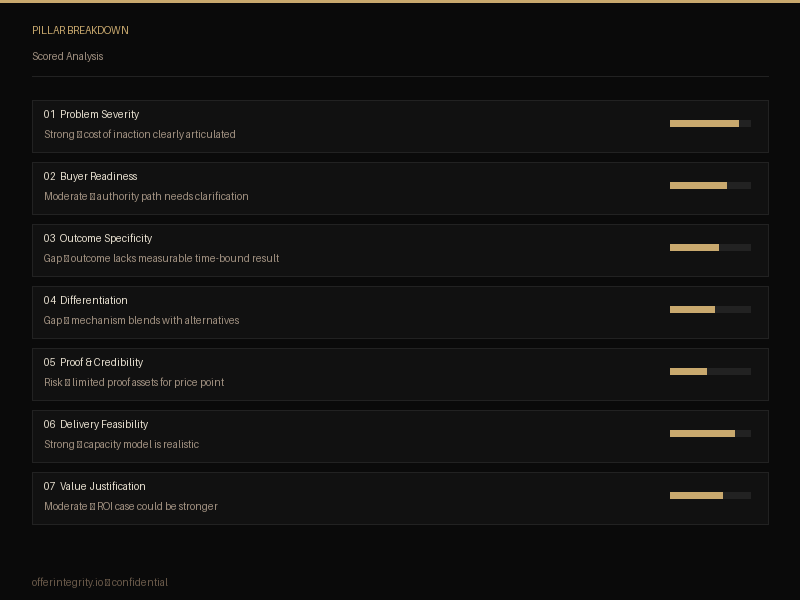Select the 02 Buyer Readiness title
The image size is (800, 600).
pos(90,177)
